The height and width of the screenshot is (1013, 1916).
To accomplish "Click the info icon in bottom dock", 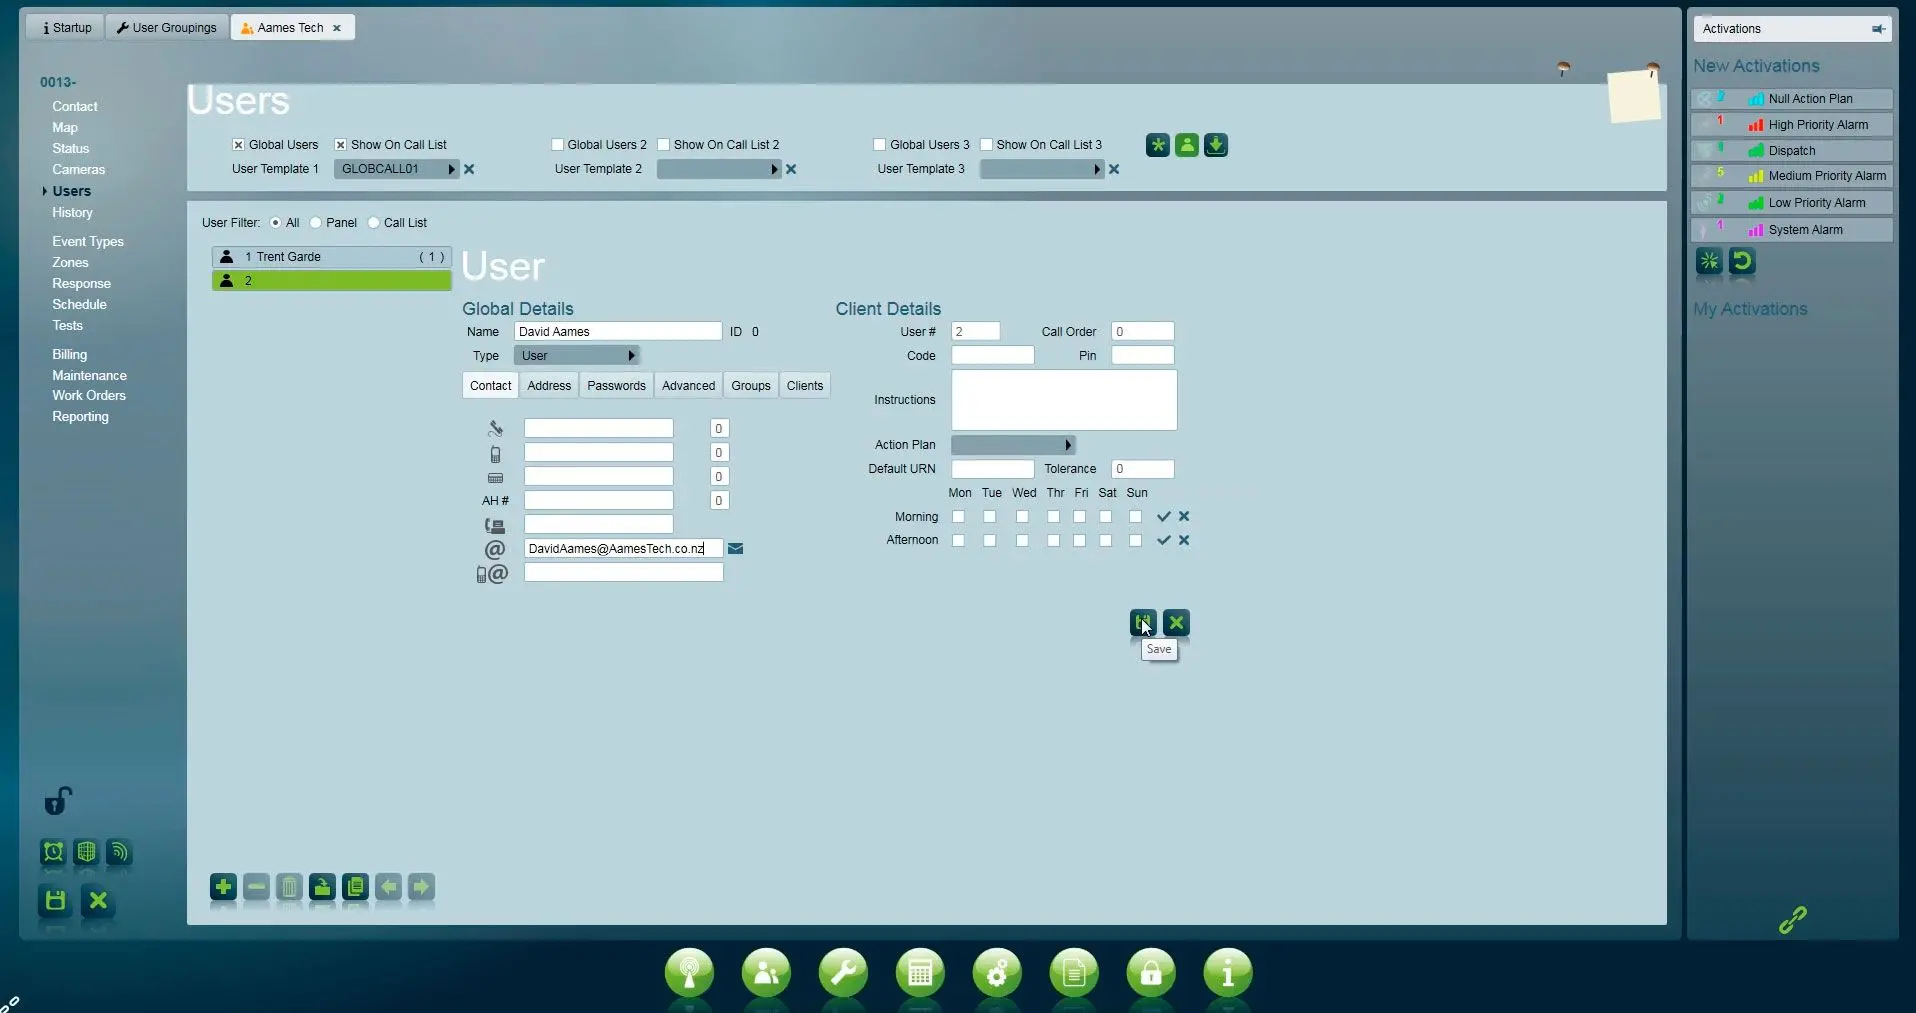I will point(1228,973).
